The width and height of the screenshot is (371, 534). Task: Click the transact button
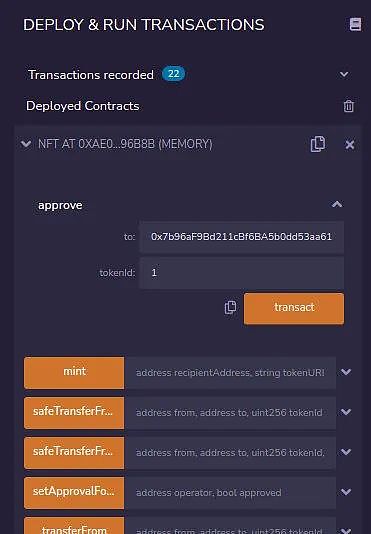click(x=294, y=308)
